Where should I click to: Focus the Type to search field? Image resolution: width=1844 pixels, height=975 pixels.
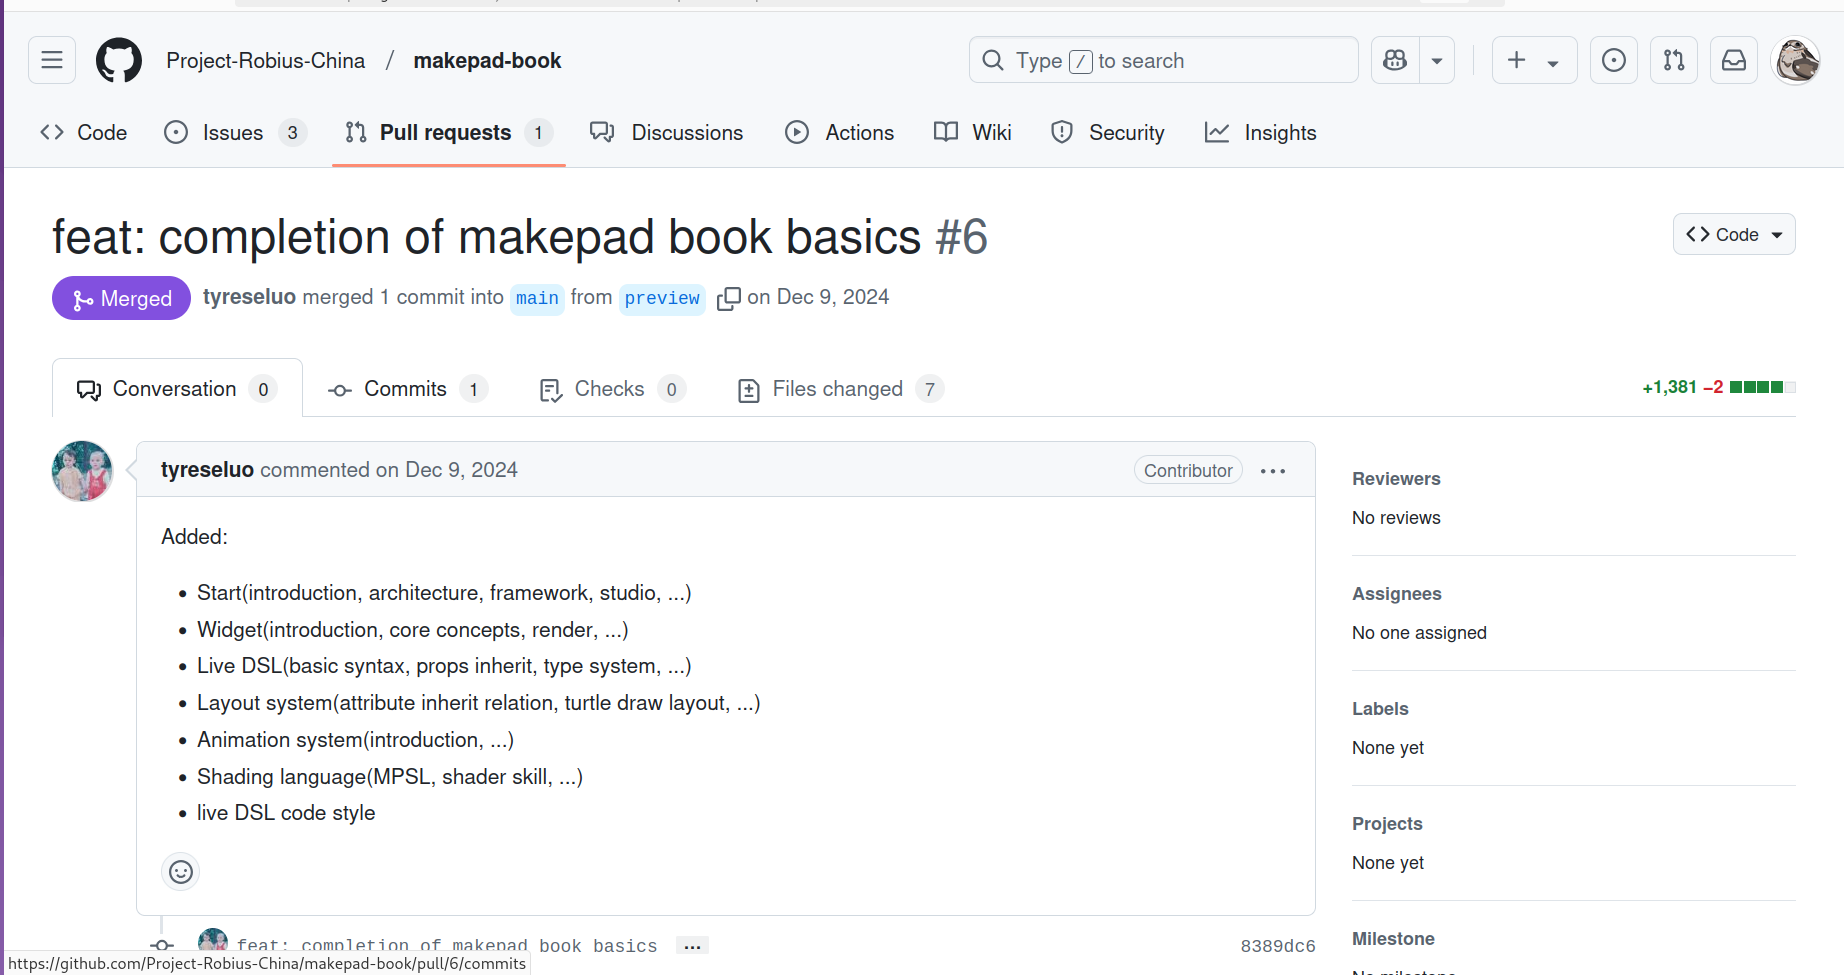pyautogui.click(x=1163, y=60)
